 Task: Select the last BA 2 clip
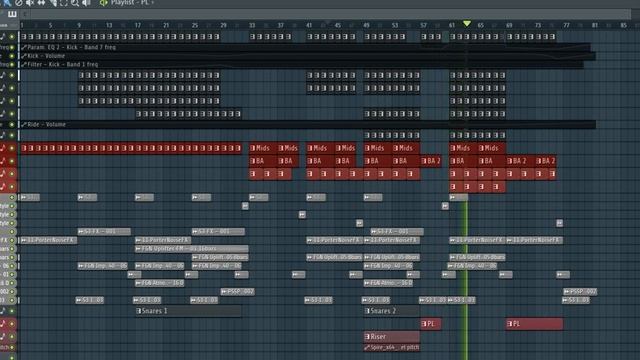tap(546, 161)
